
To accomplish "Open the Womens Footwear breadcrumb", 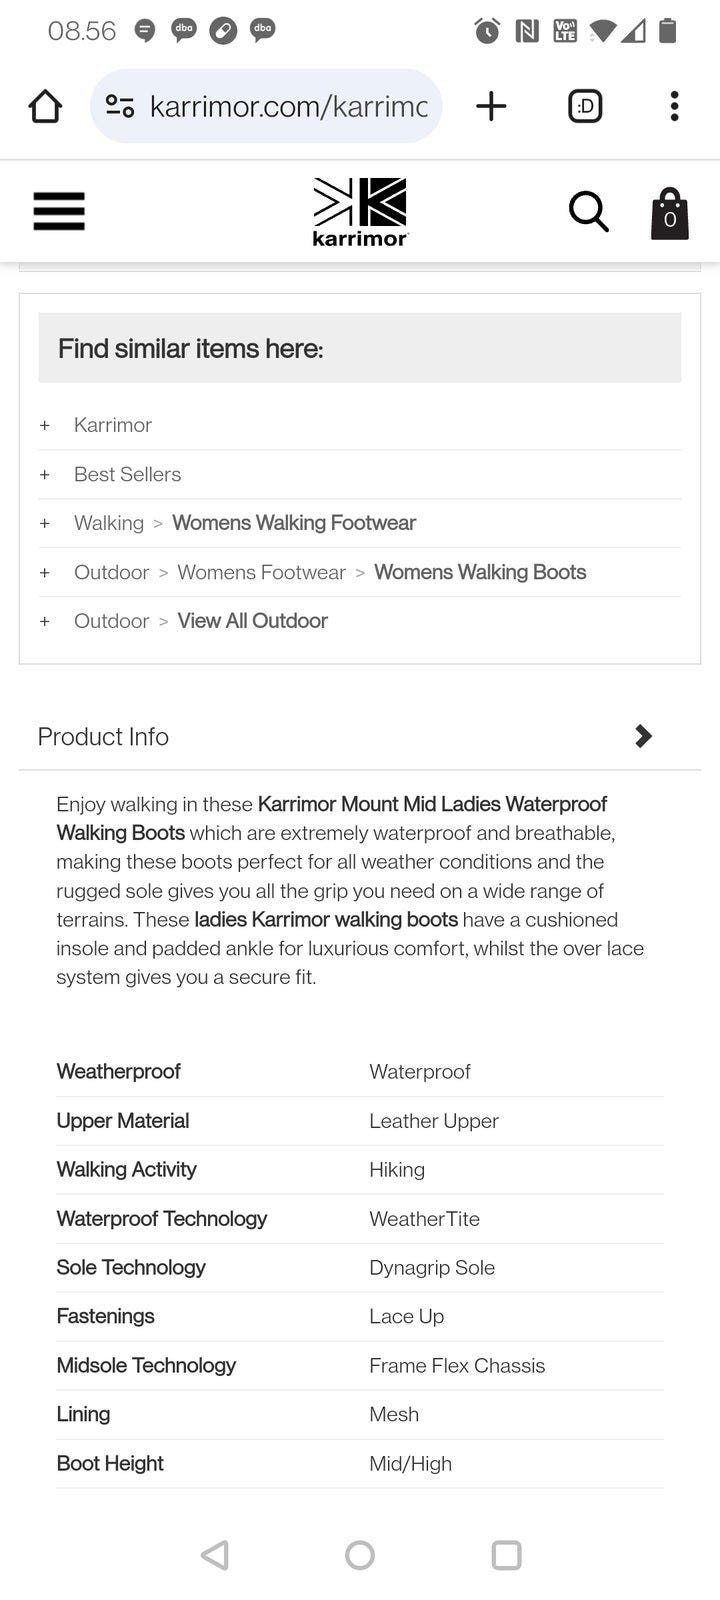I will [x=261, y=572].
